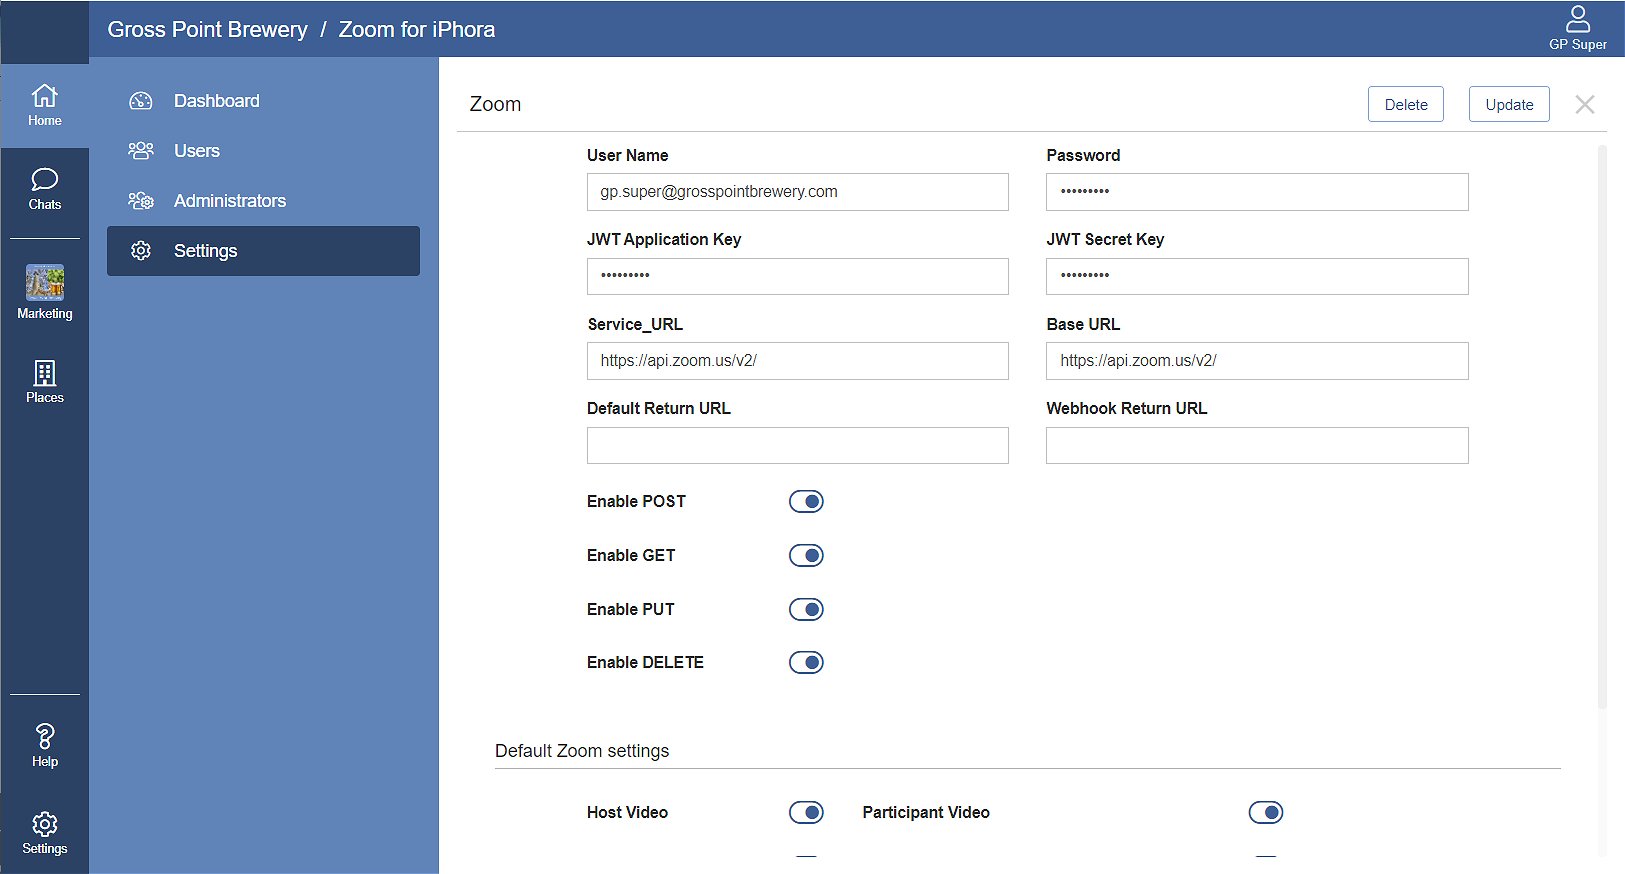
Task: Click the 'Enable DELETE' label
Action: click(x=645, y=662)
